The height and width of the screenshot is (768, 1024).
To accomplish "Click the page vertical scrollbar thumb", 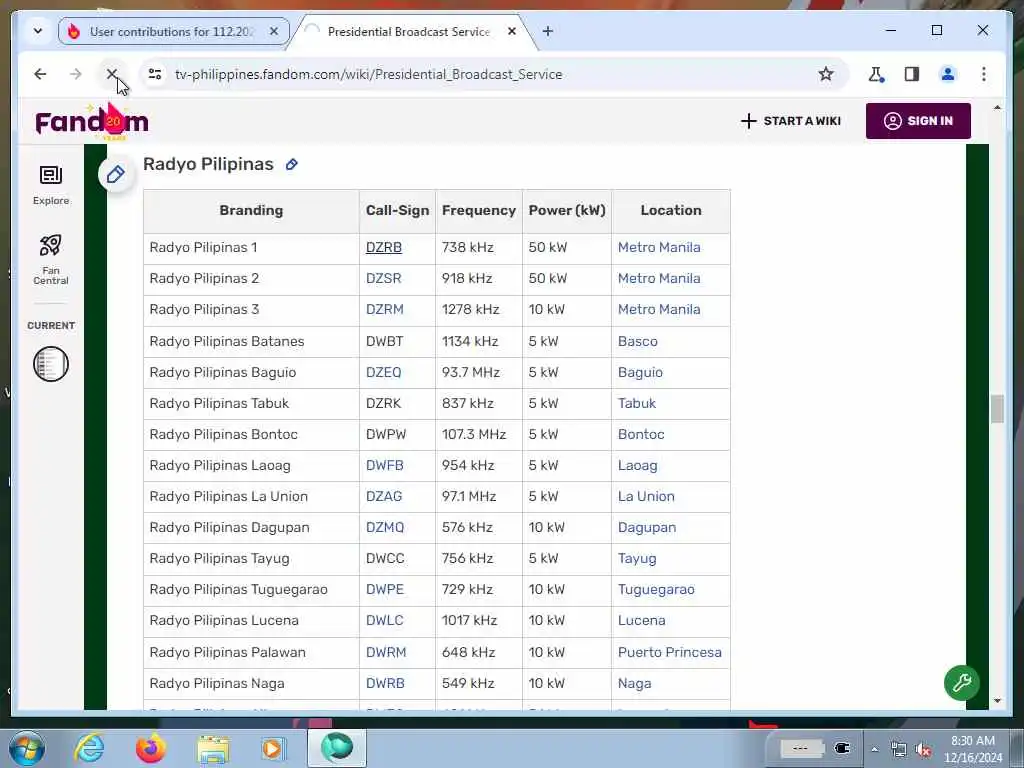I will [x=997, y=409].
